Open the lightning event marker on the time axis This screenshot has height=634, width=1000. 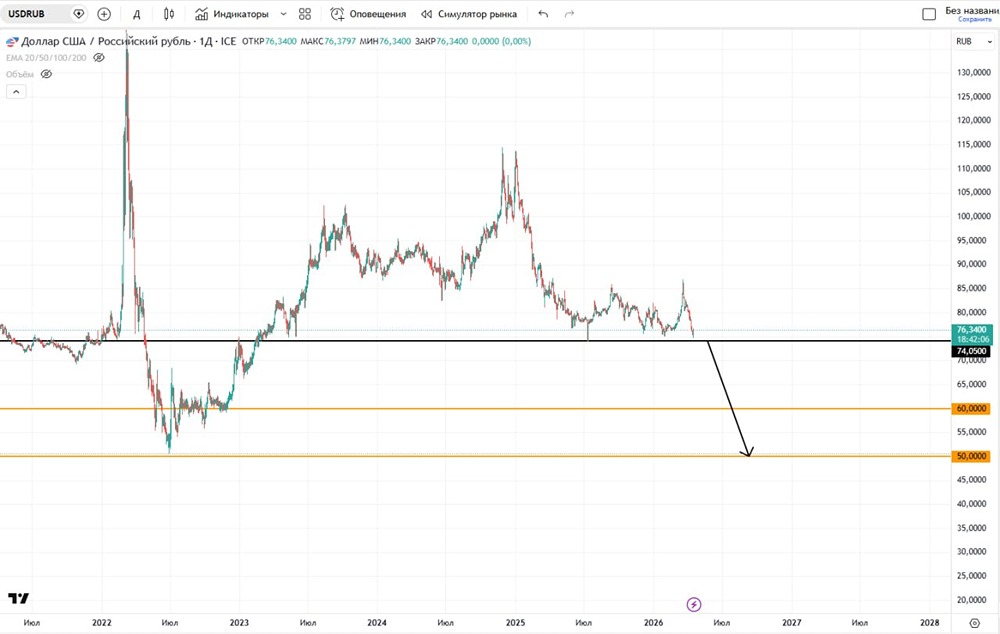694,604
